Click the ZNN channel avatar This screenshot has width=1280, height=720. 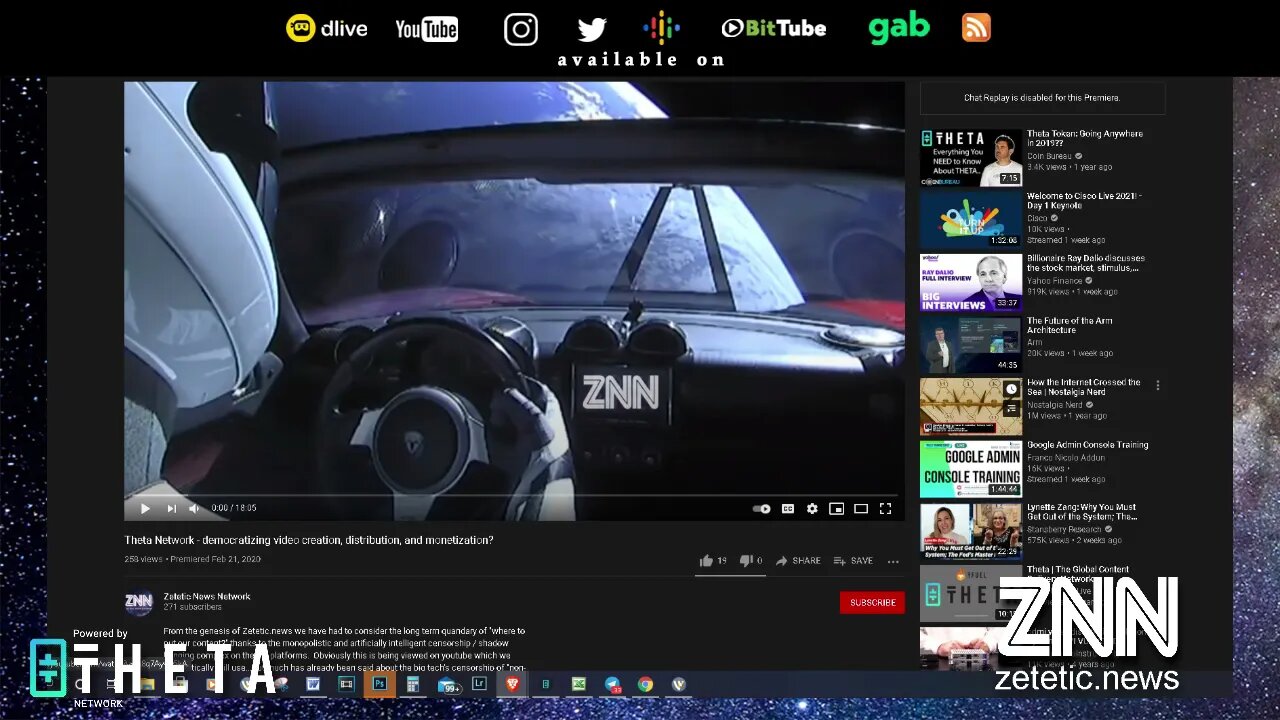(138, 603)
